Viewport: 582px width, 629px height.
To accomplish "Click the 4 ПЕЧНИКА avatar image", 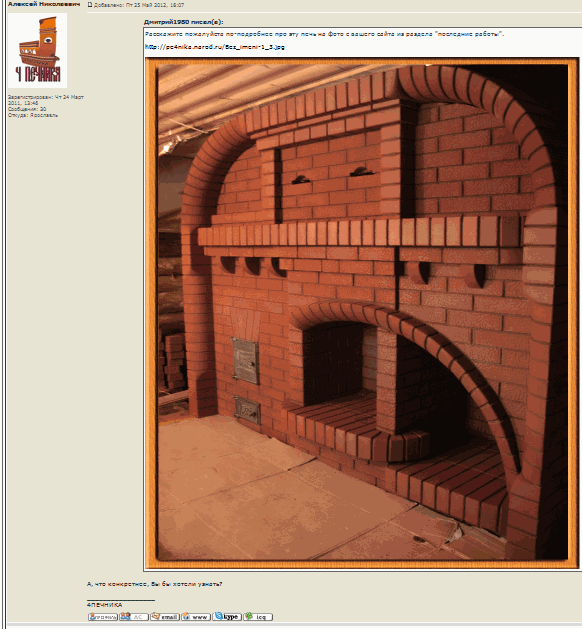I will coord(37,51).
